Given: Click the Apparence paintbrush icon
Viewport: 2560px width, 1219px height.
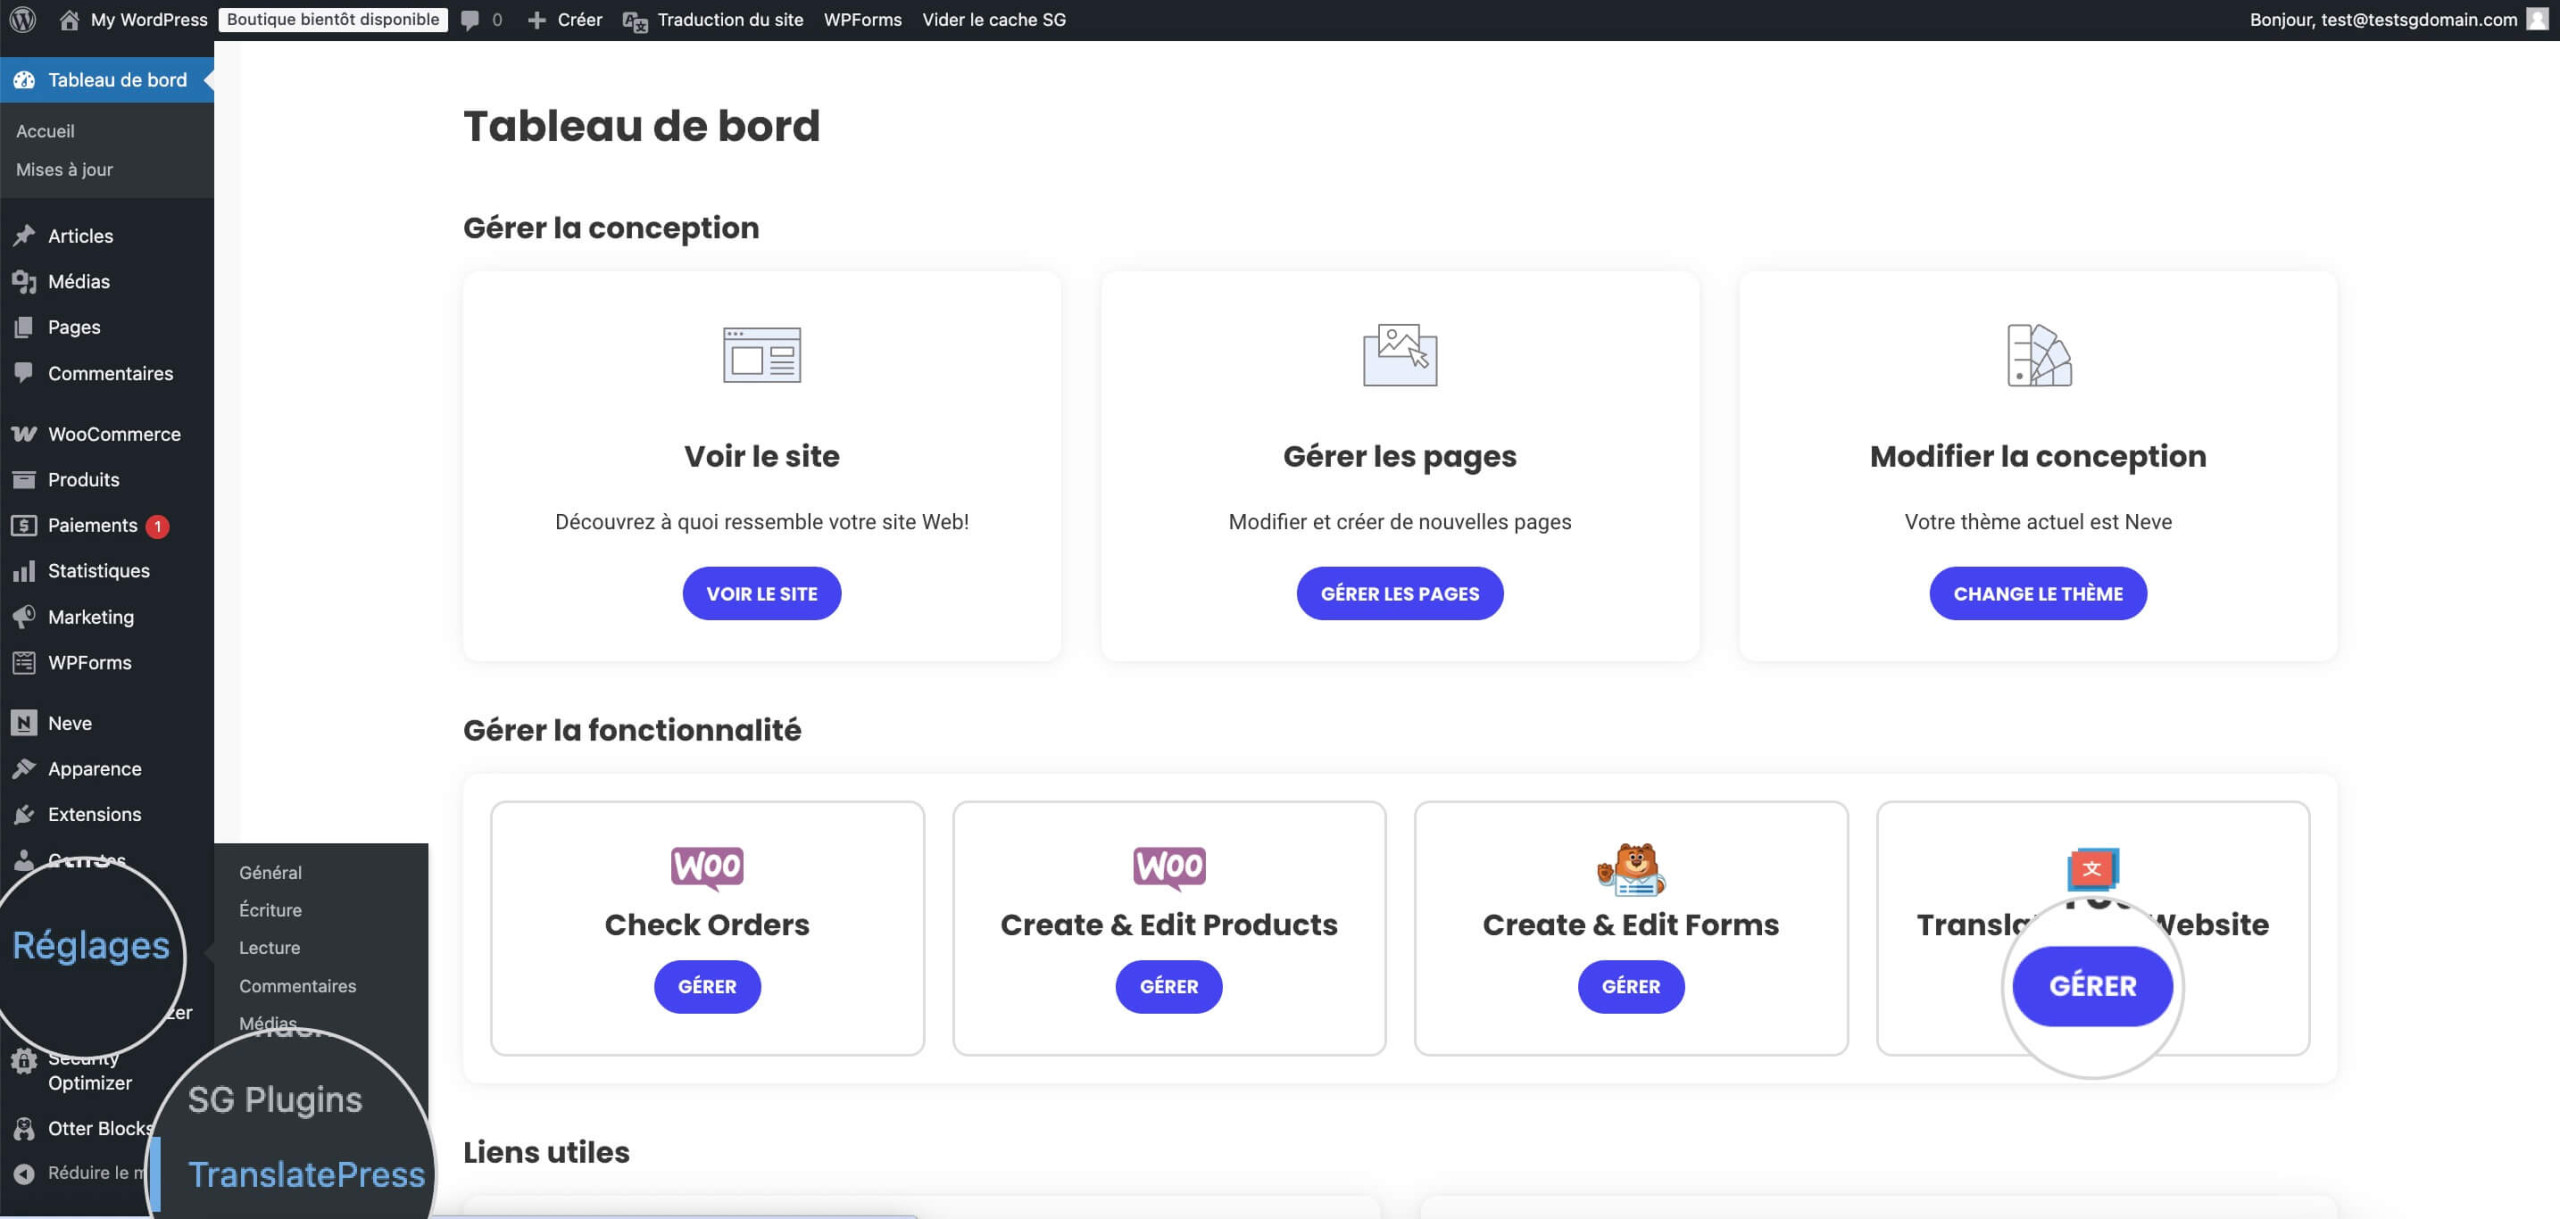Looking at the screenshot, I should tap(24, 769).
